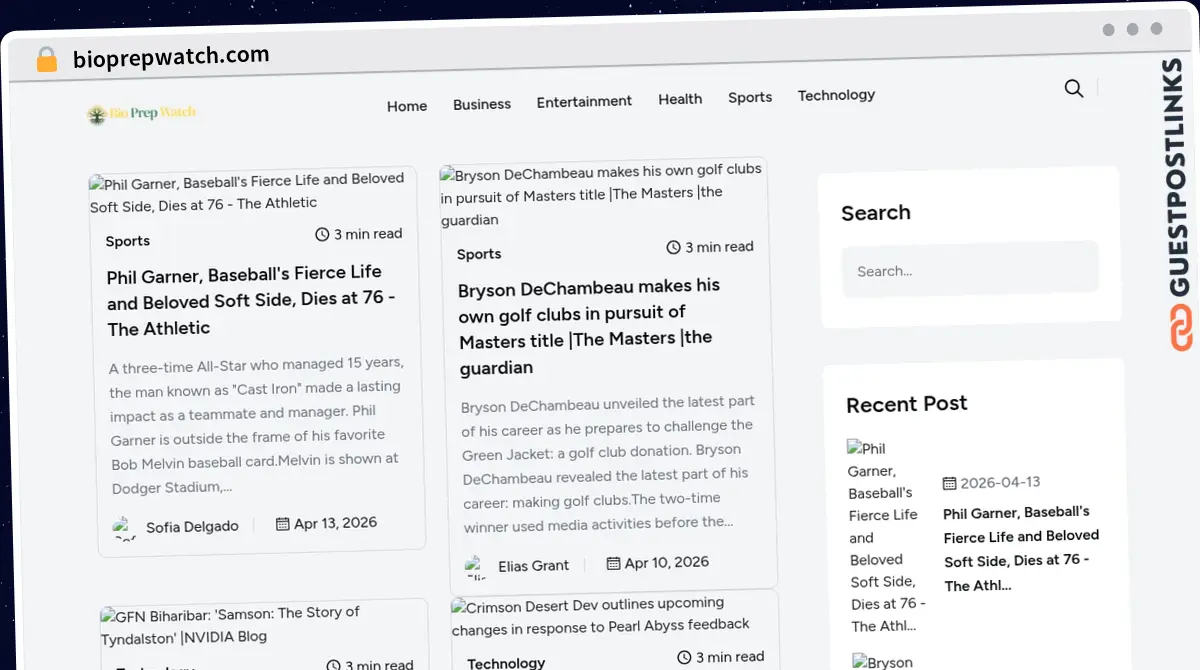Viewport: 1200px width, 670px height.
Task: Open the Health category
Action: (680, 99)
